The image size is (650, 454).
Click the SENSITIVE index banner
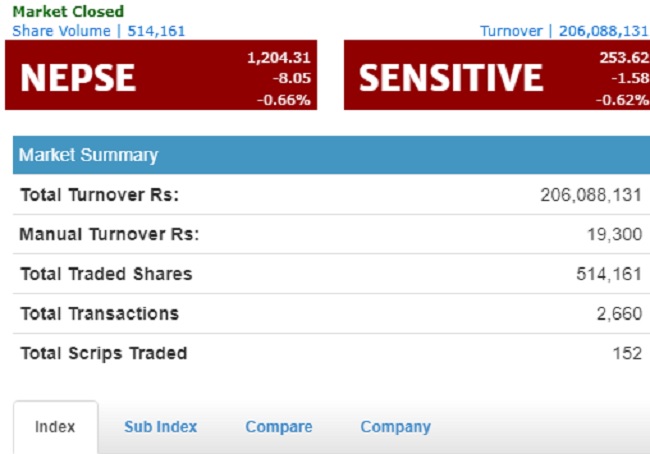pyautogui.click(x=497, y=75)
